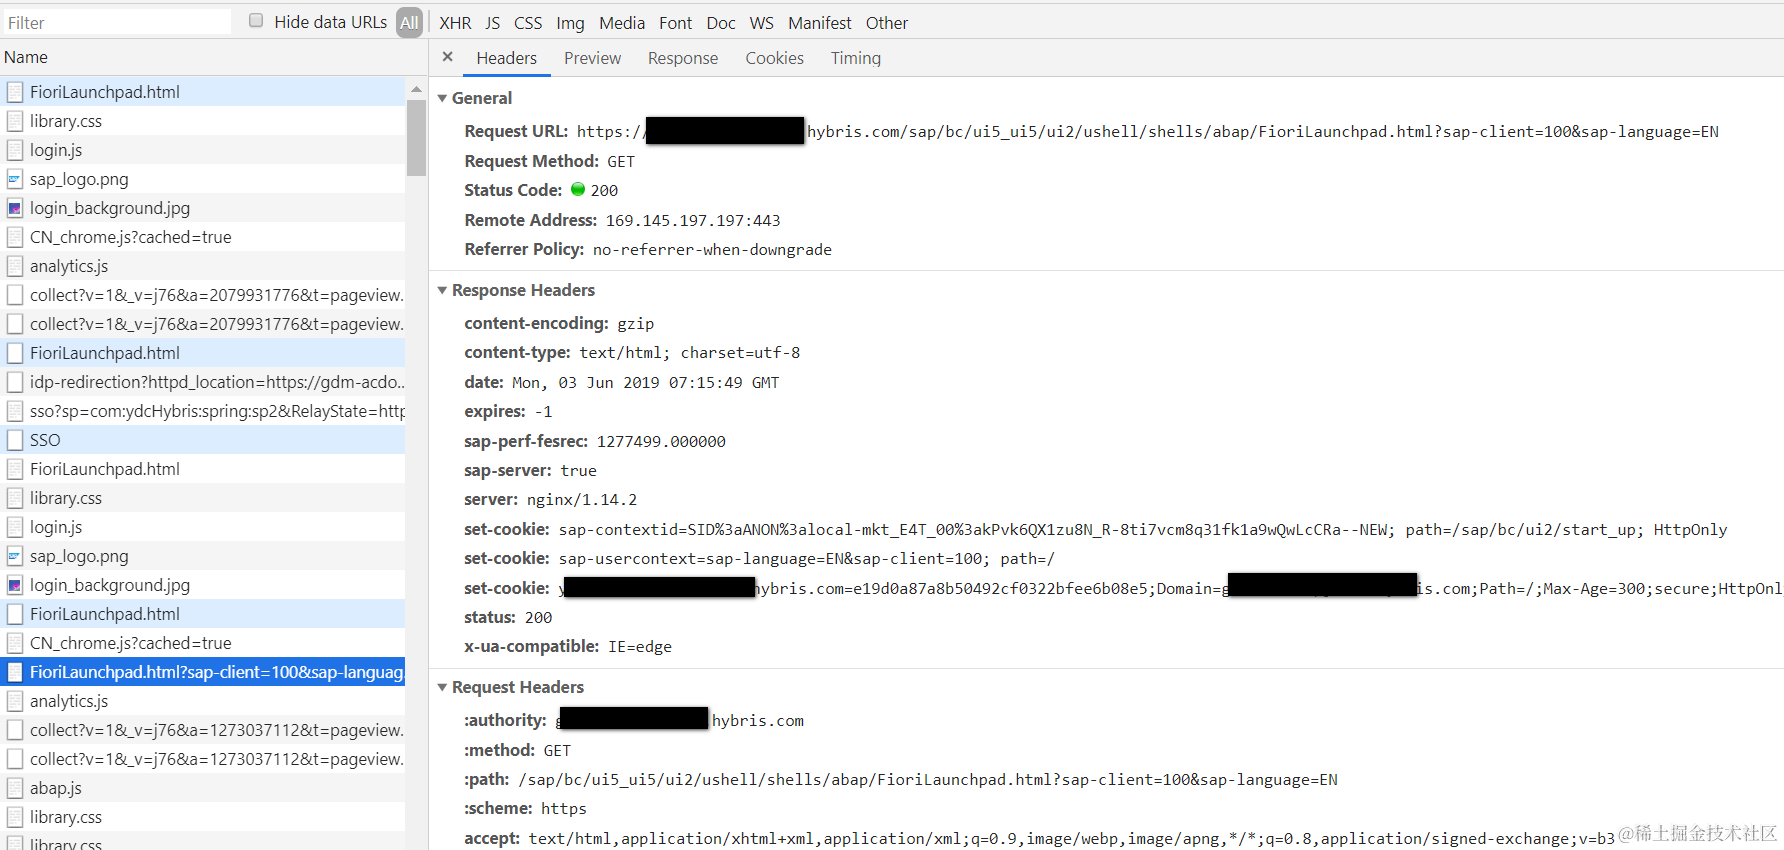This screenshot has width=1784, height=850.
Task: Select the second library.css row below FioriLaunchpad.html
Action: [203, 498]
